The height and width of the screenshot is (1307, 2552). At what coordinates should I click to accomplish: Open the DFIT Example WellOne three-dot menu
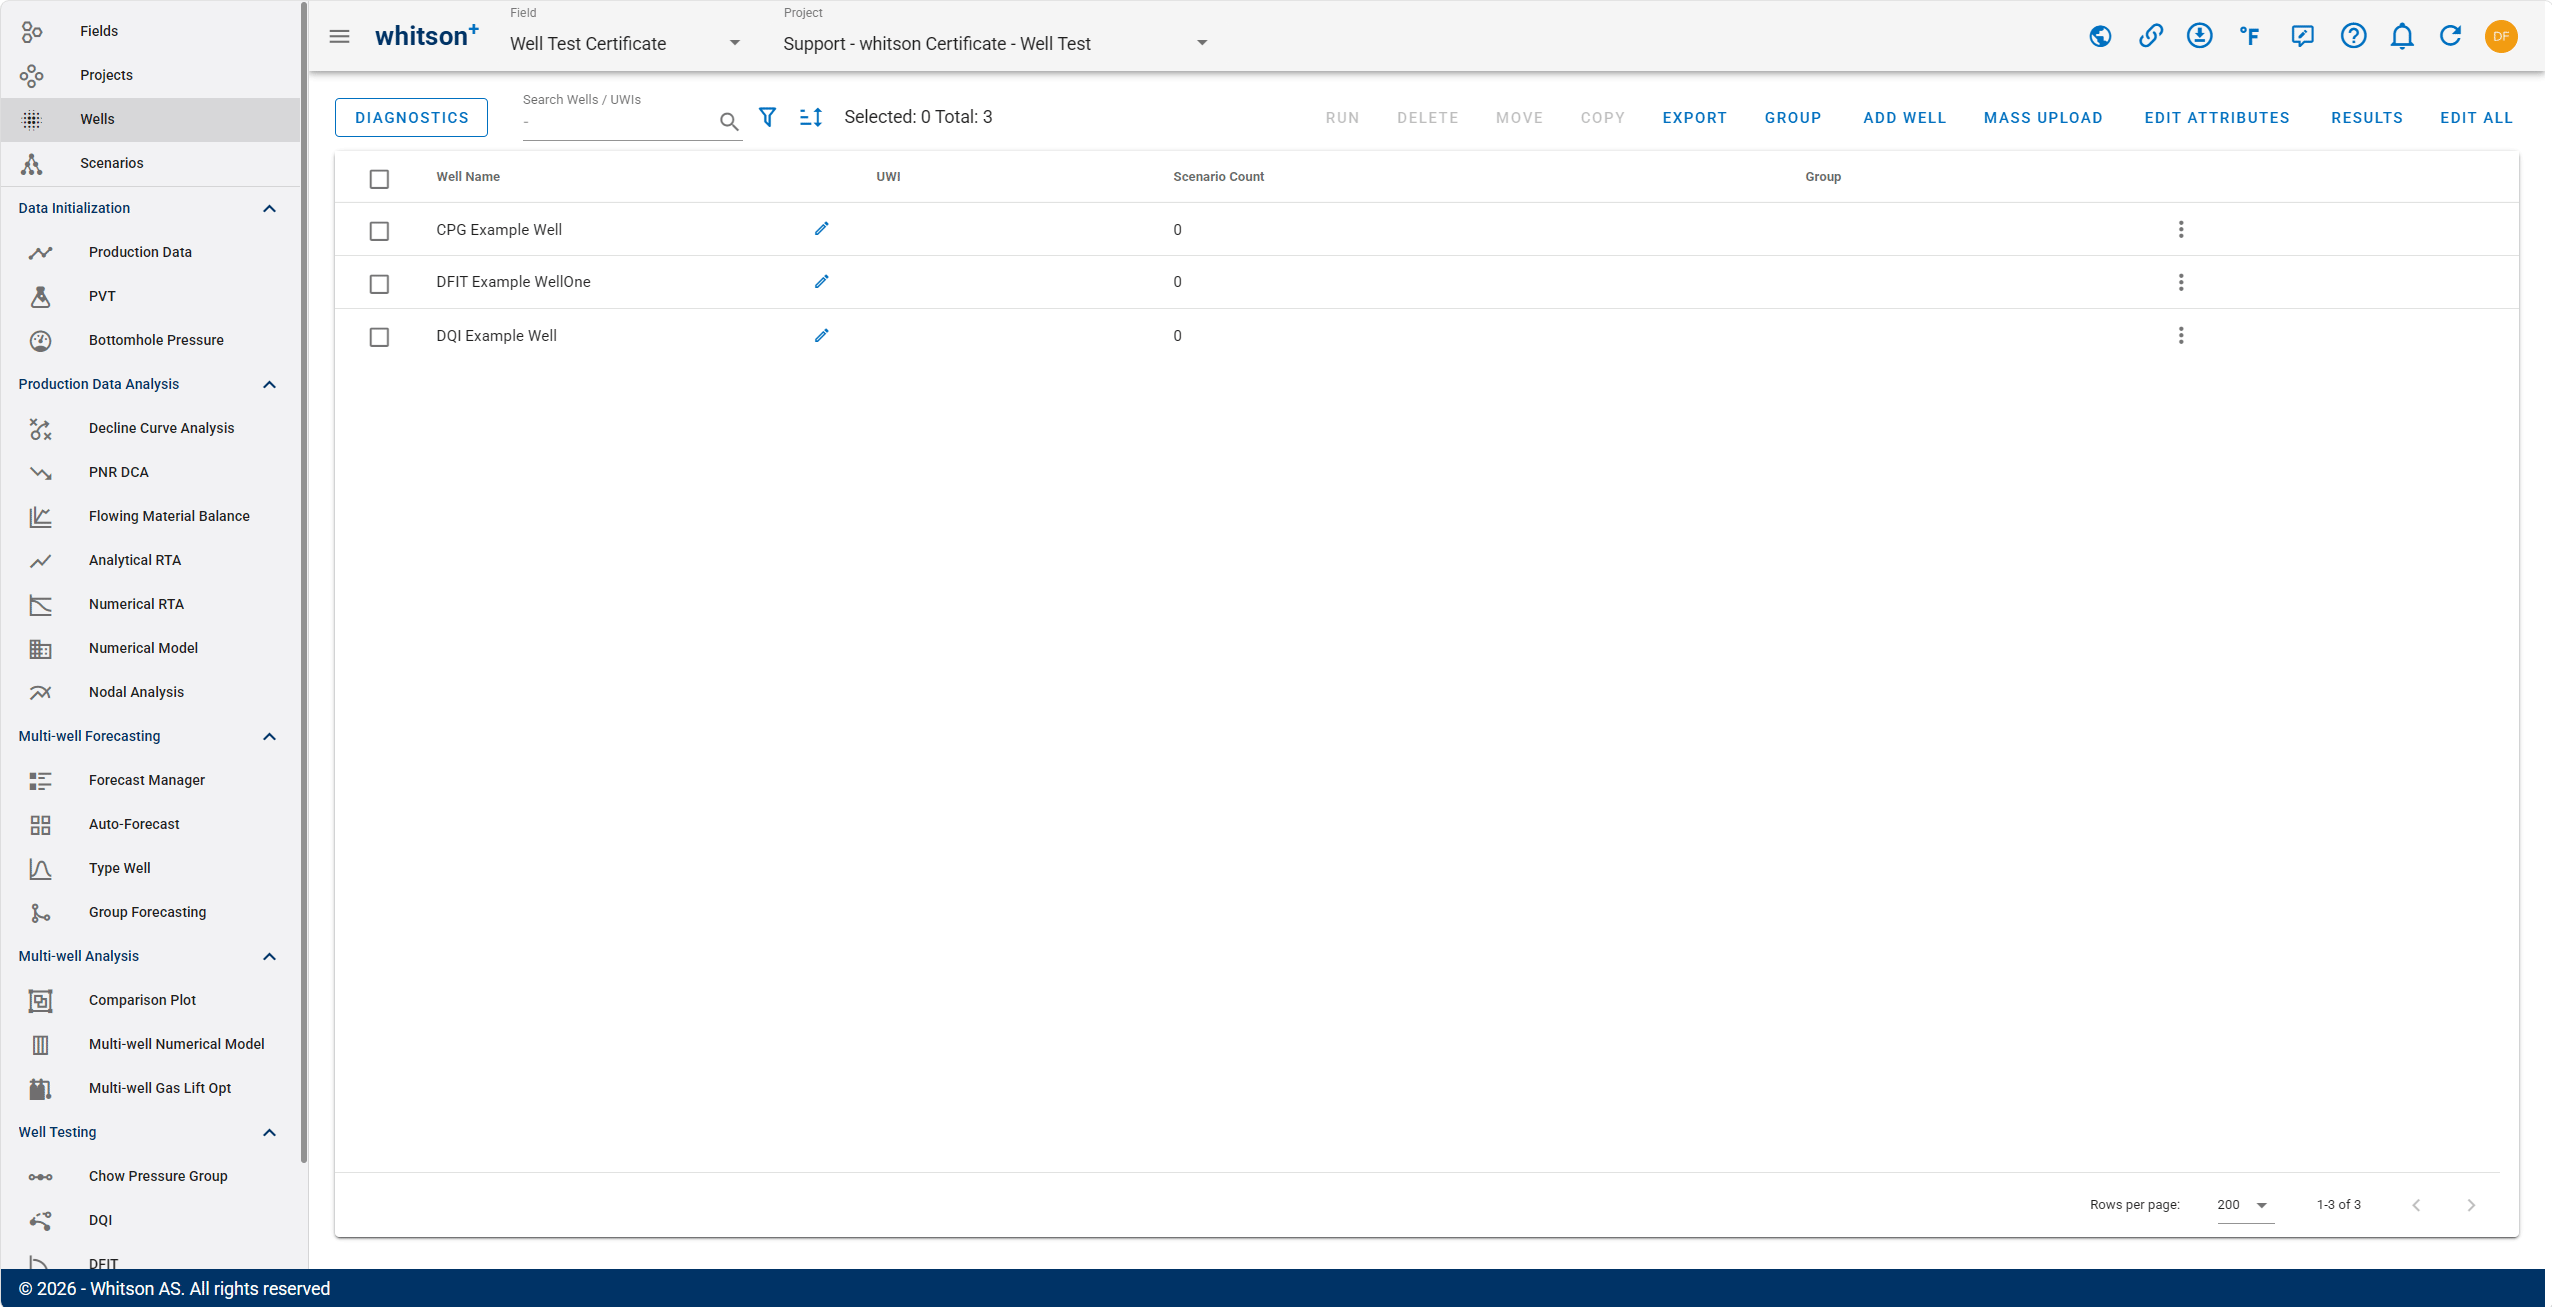pyautogui.click(x=2181, y=282)
